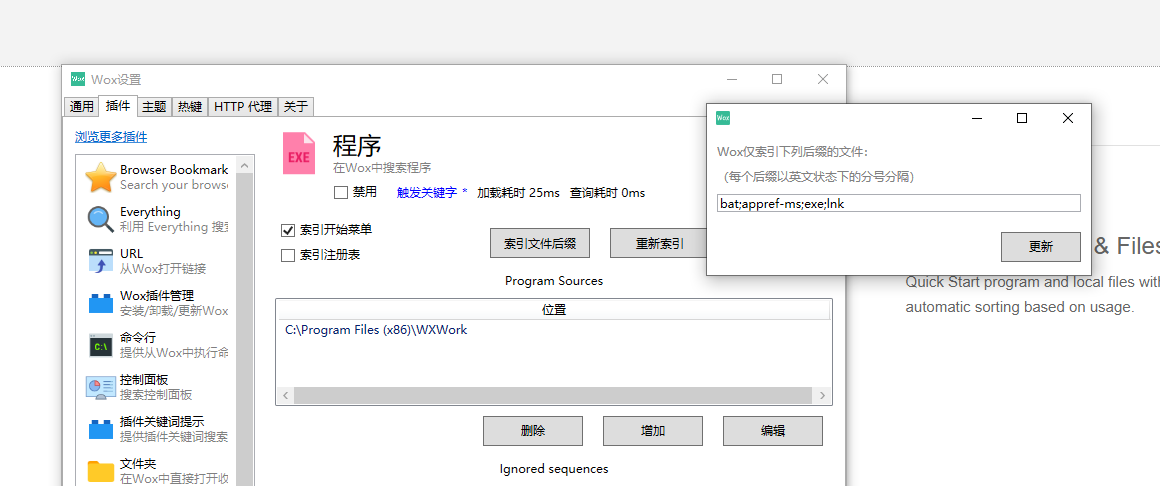Switch to the 通用 tab
The width and height of the screenshot is (1160, 486).
pos(82,107)
